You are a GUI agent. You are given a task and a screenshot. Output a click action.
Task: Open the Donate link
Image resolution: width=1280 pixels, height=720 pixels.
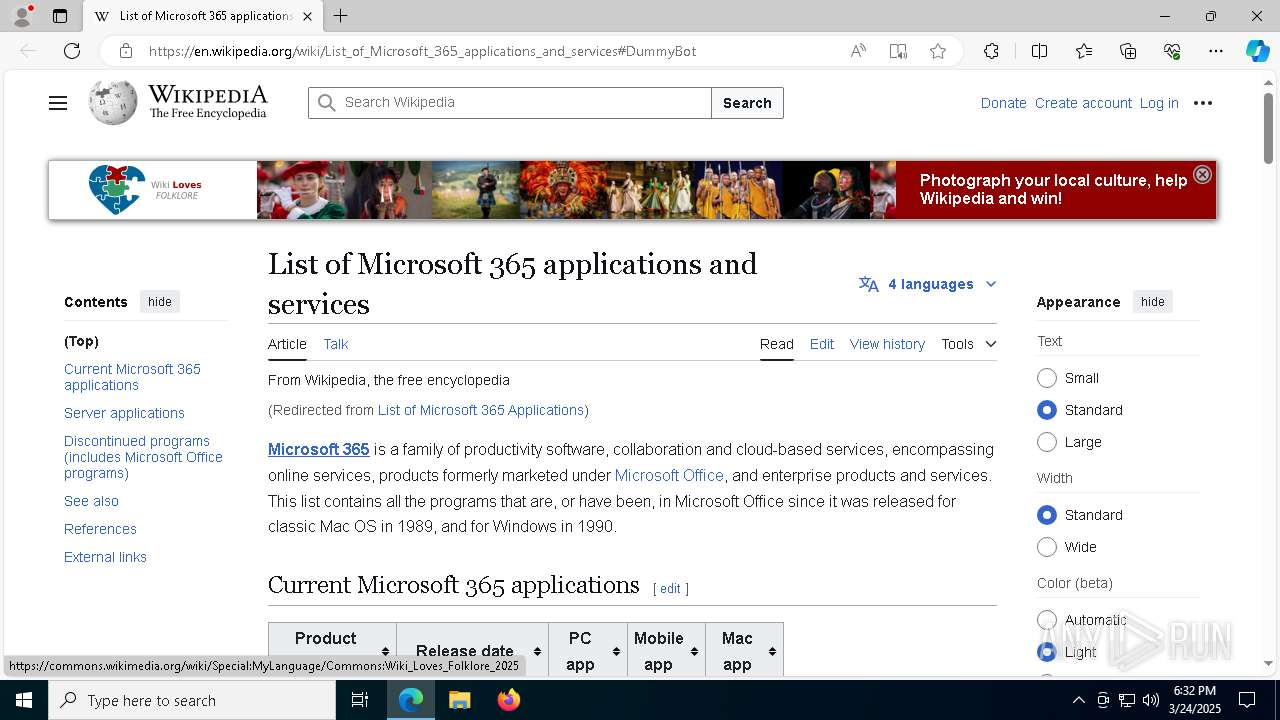1003,103
